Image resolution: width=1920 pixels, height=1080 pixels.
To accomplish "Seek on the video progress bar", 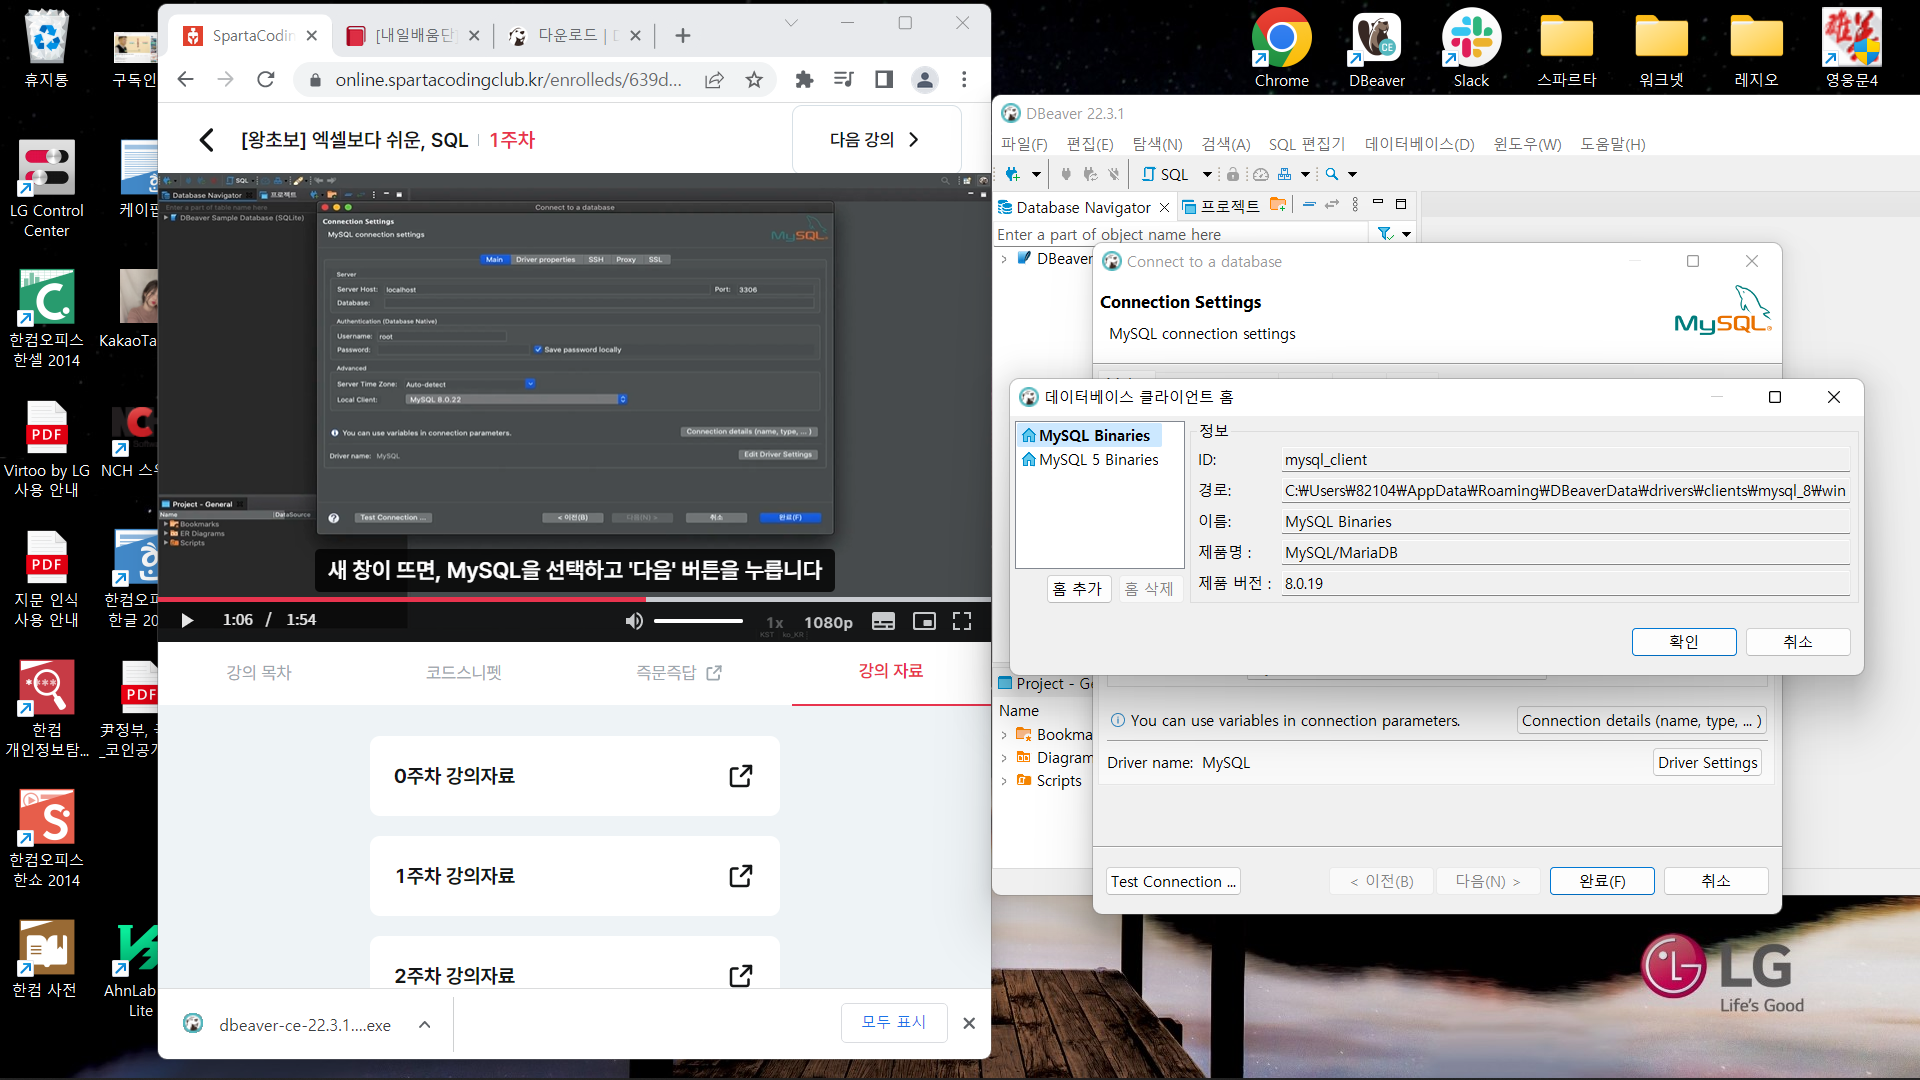I will (574, 599).
